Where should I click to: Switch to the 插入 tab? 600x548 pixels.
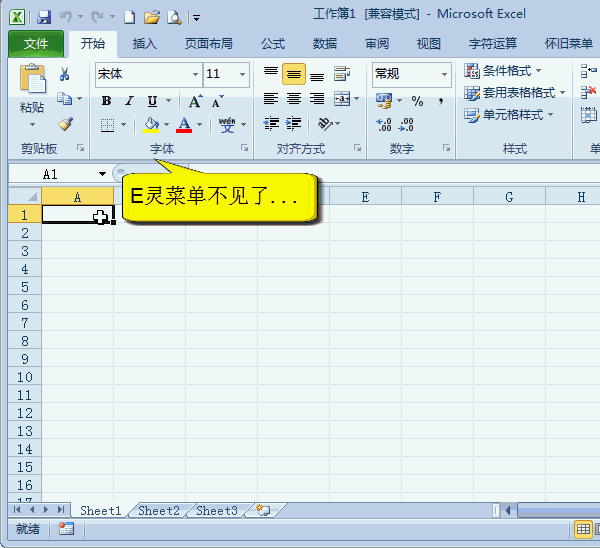(145, 44)
